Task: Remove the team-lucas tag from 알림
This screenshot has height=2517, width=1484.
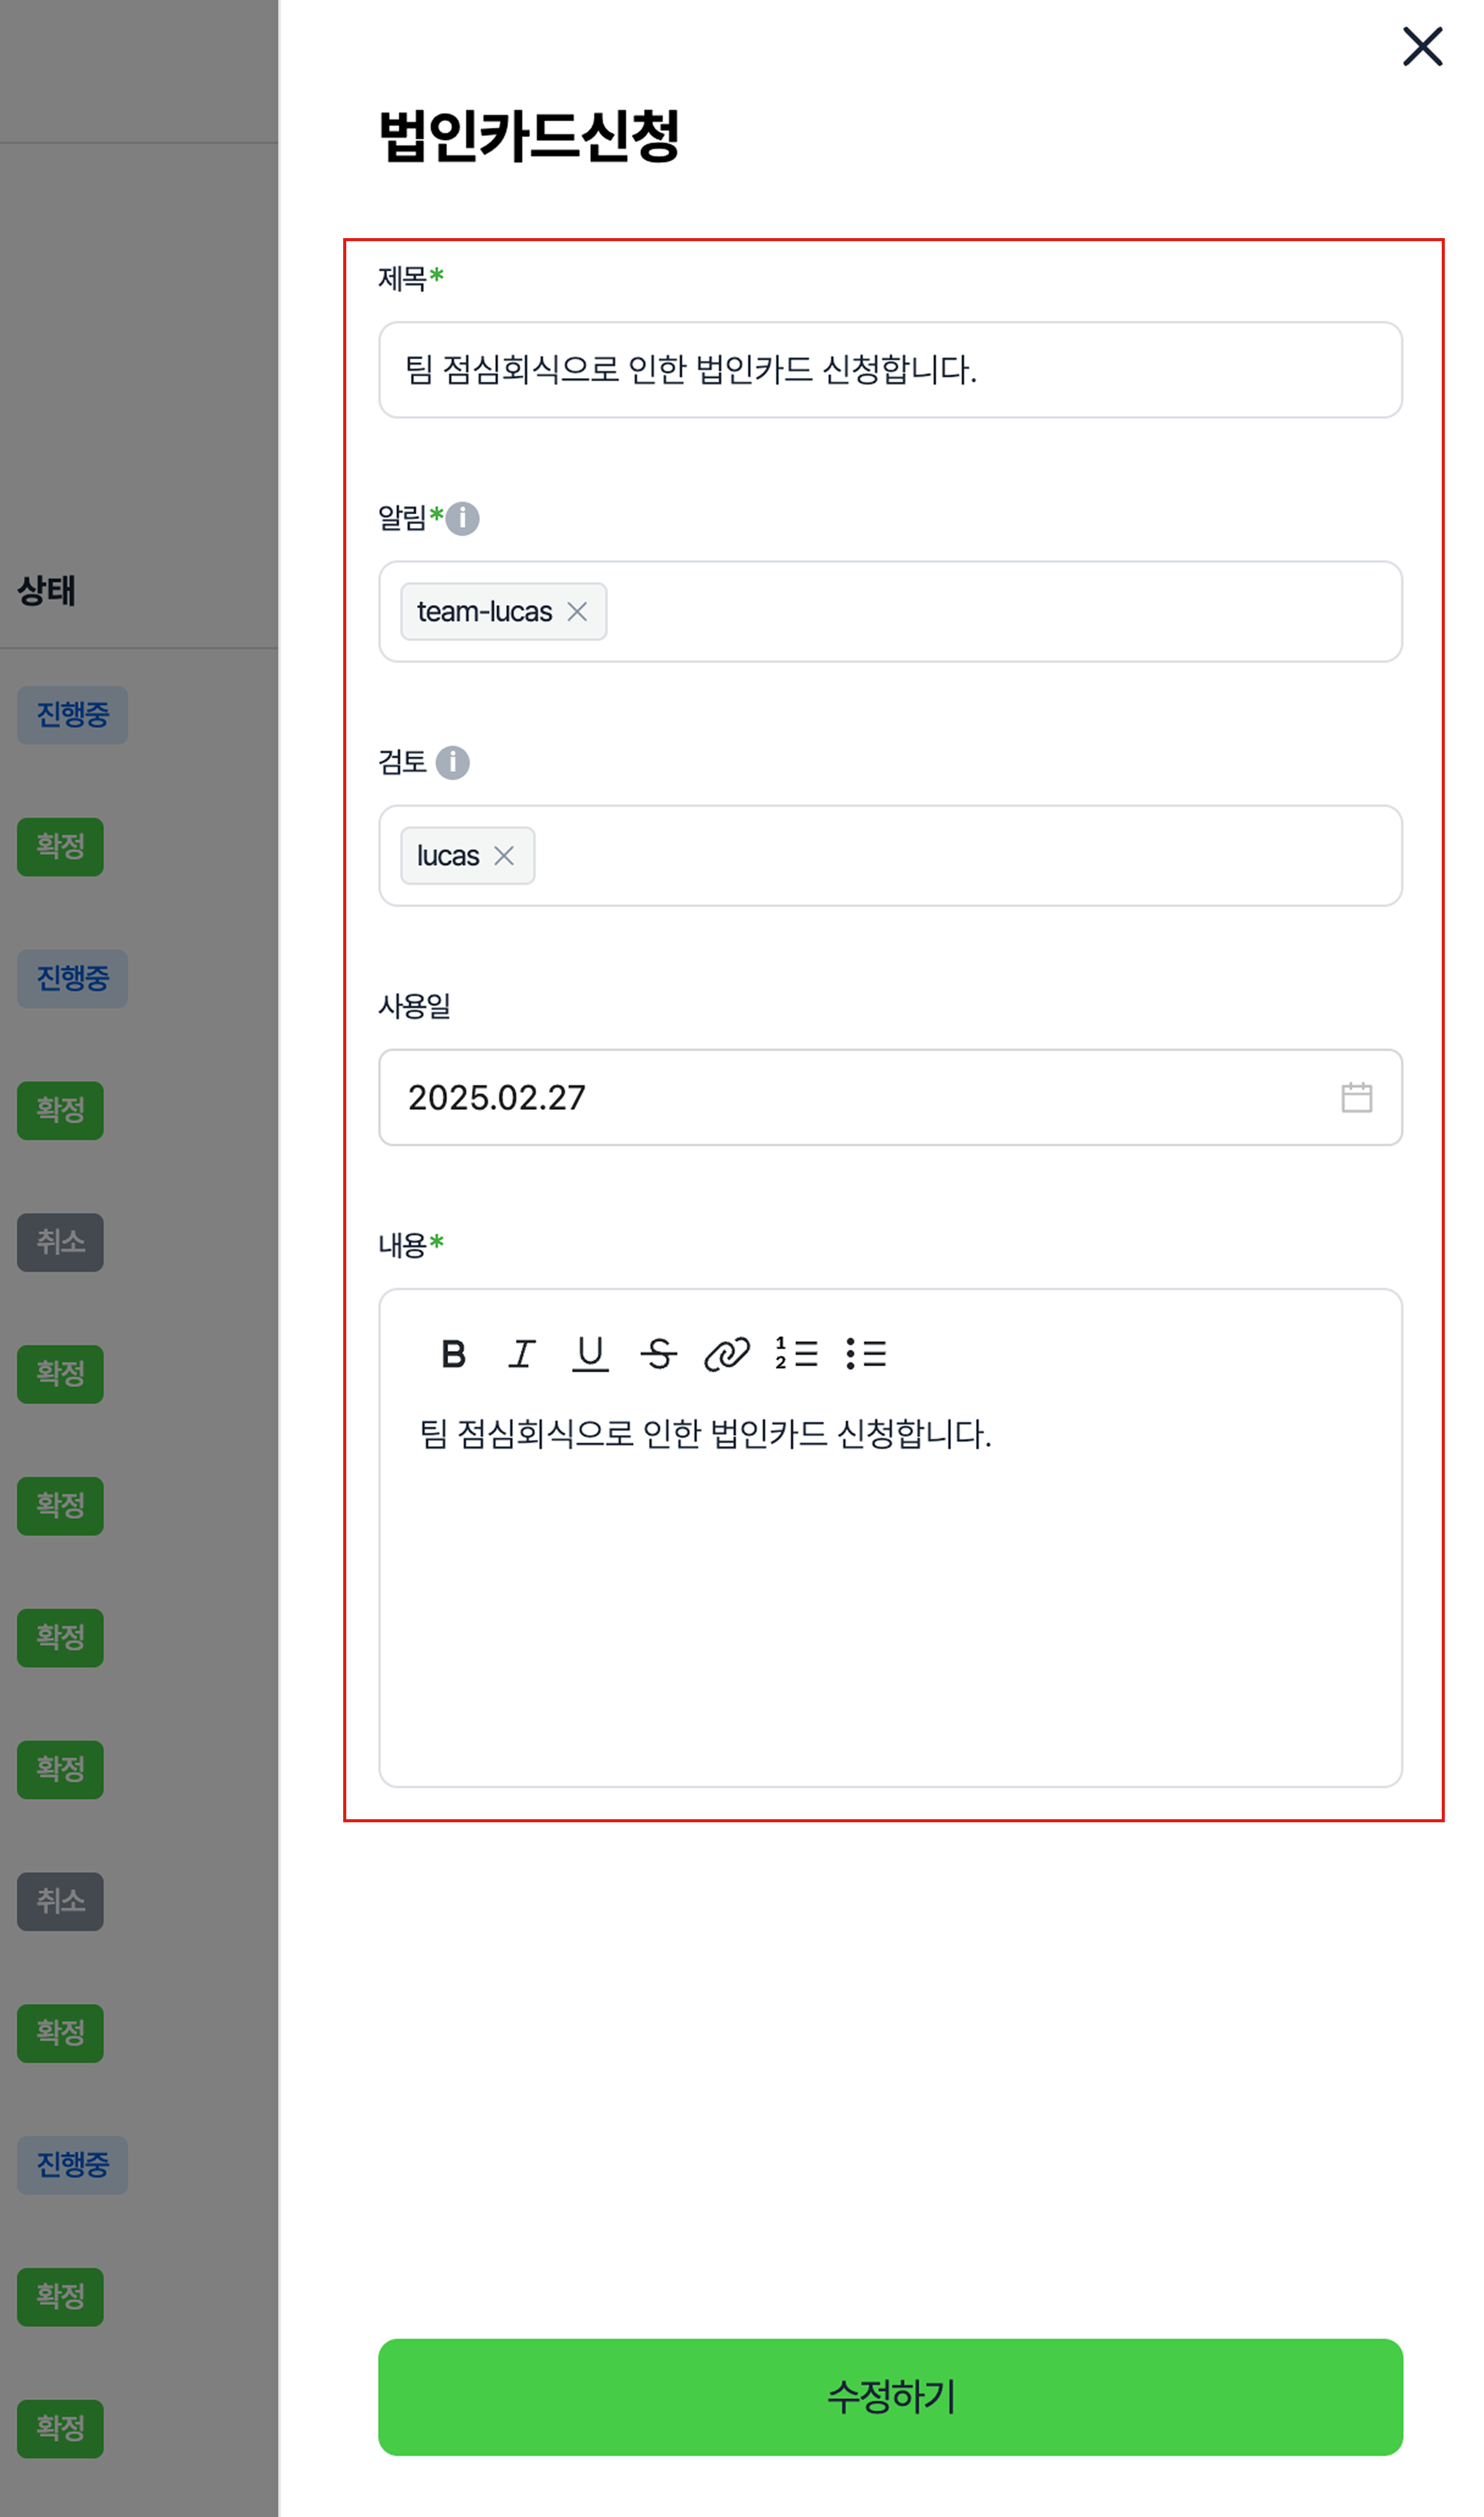Action: pos(577,611)
